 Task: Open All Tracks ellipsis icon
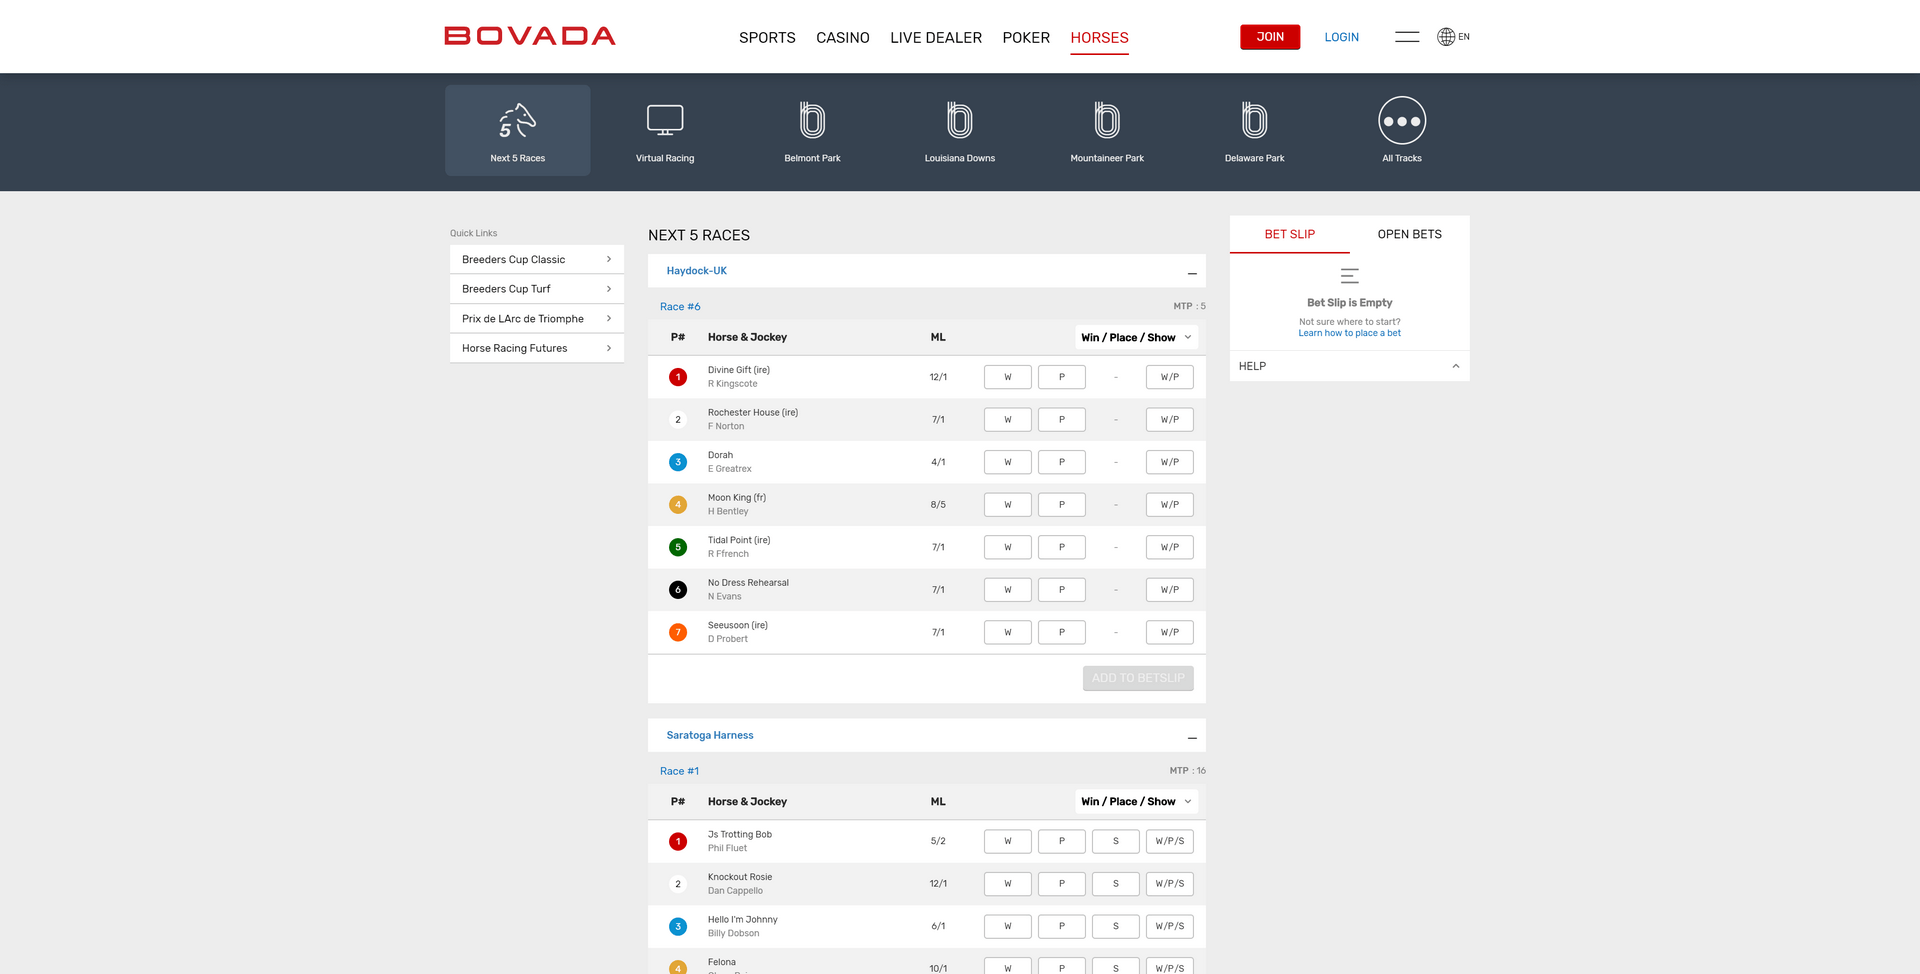(x=1402, y=121)
